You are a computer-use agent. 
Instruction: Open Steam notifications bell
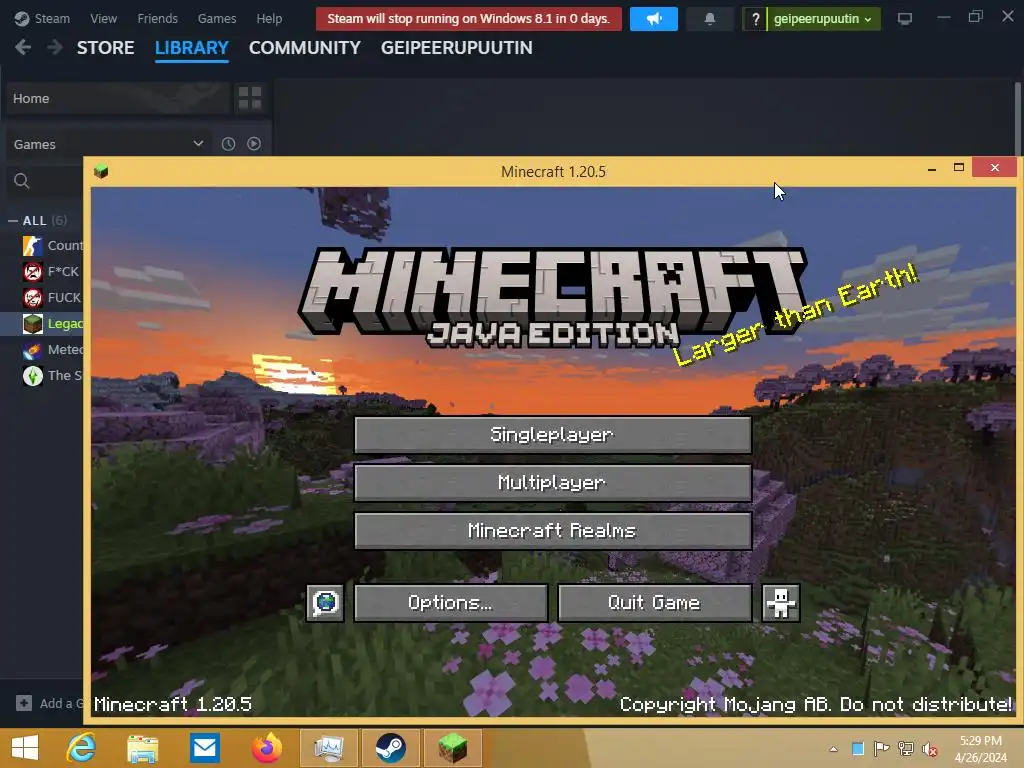(710, 18)
